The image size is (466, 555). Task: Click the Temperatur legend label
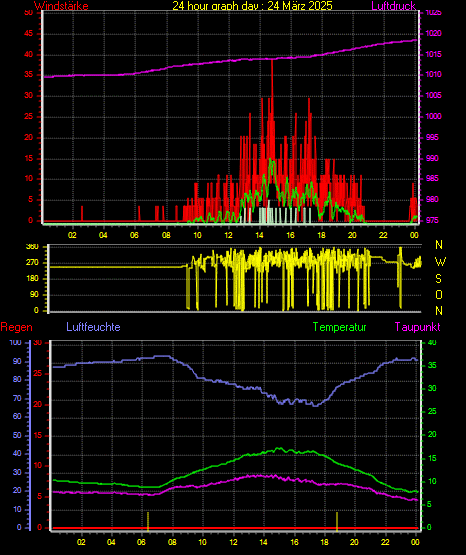click(x=339, y=327)
